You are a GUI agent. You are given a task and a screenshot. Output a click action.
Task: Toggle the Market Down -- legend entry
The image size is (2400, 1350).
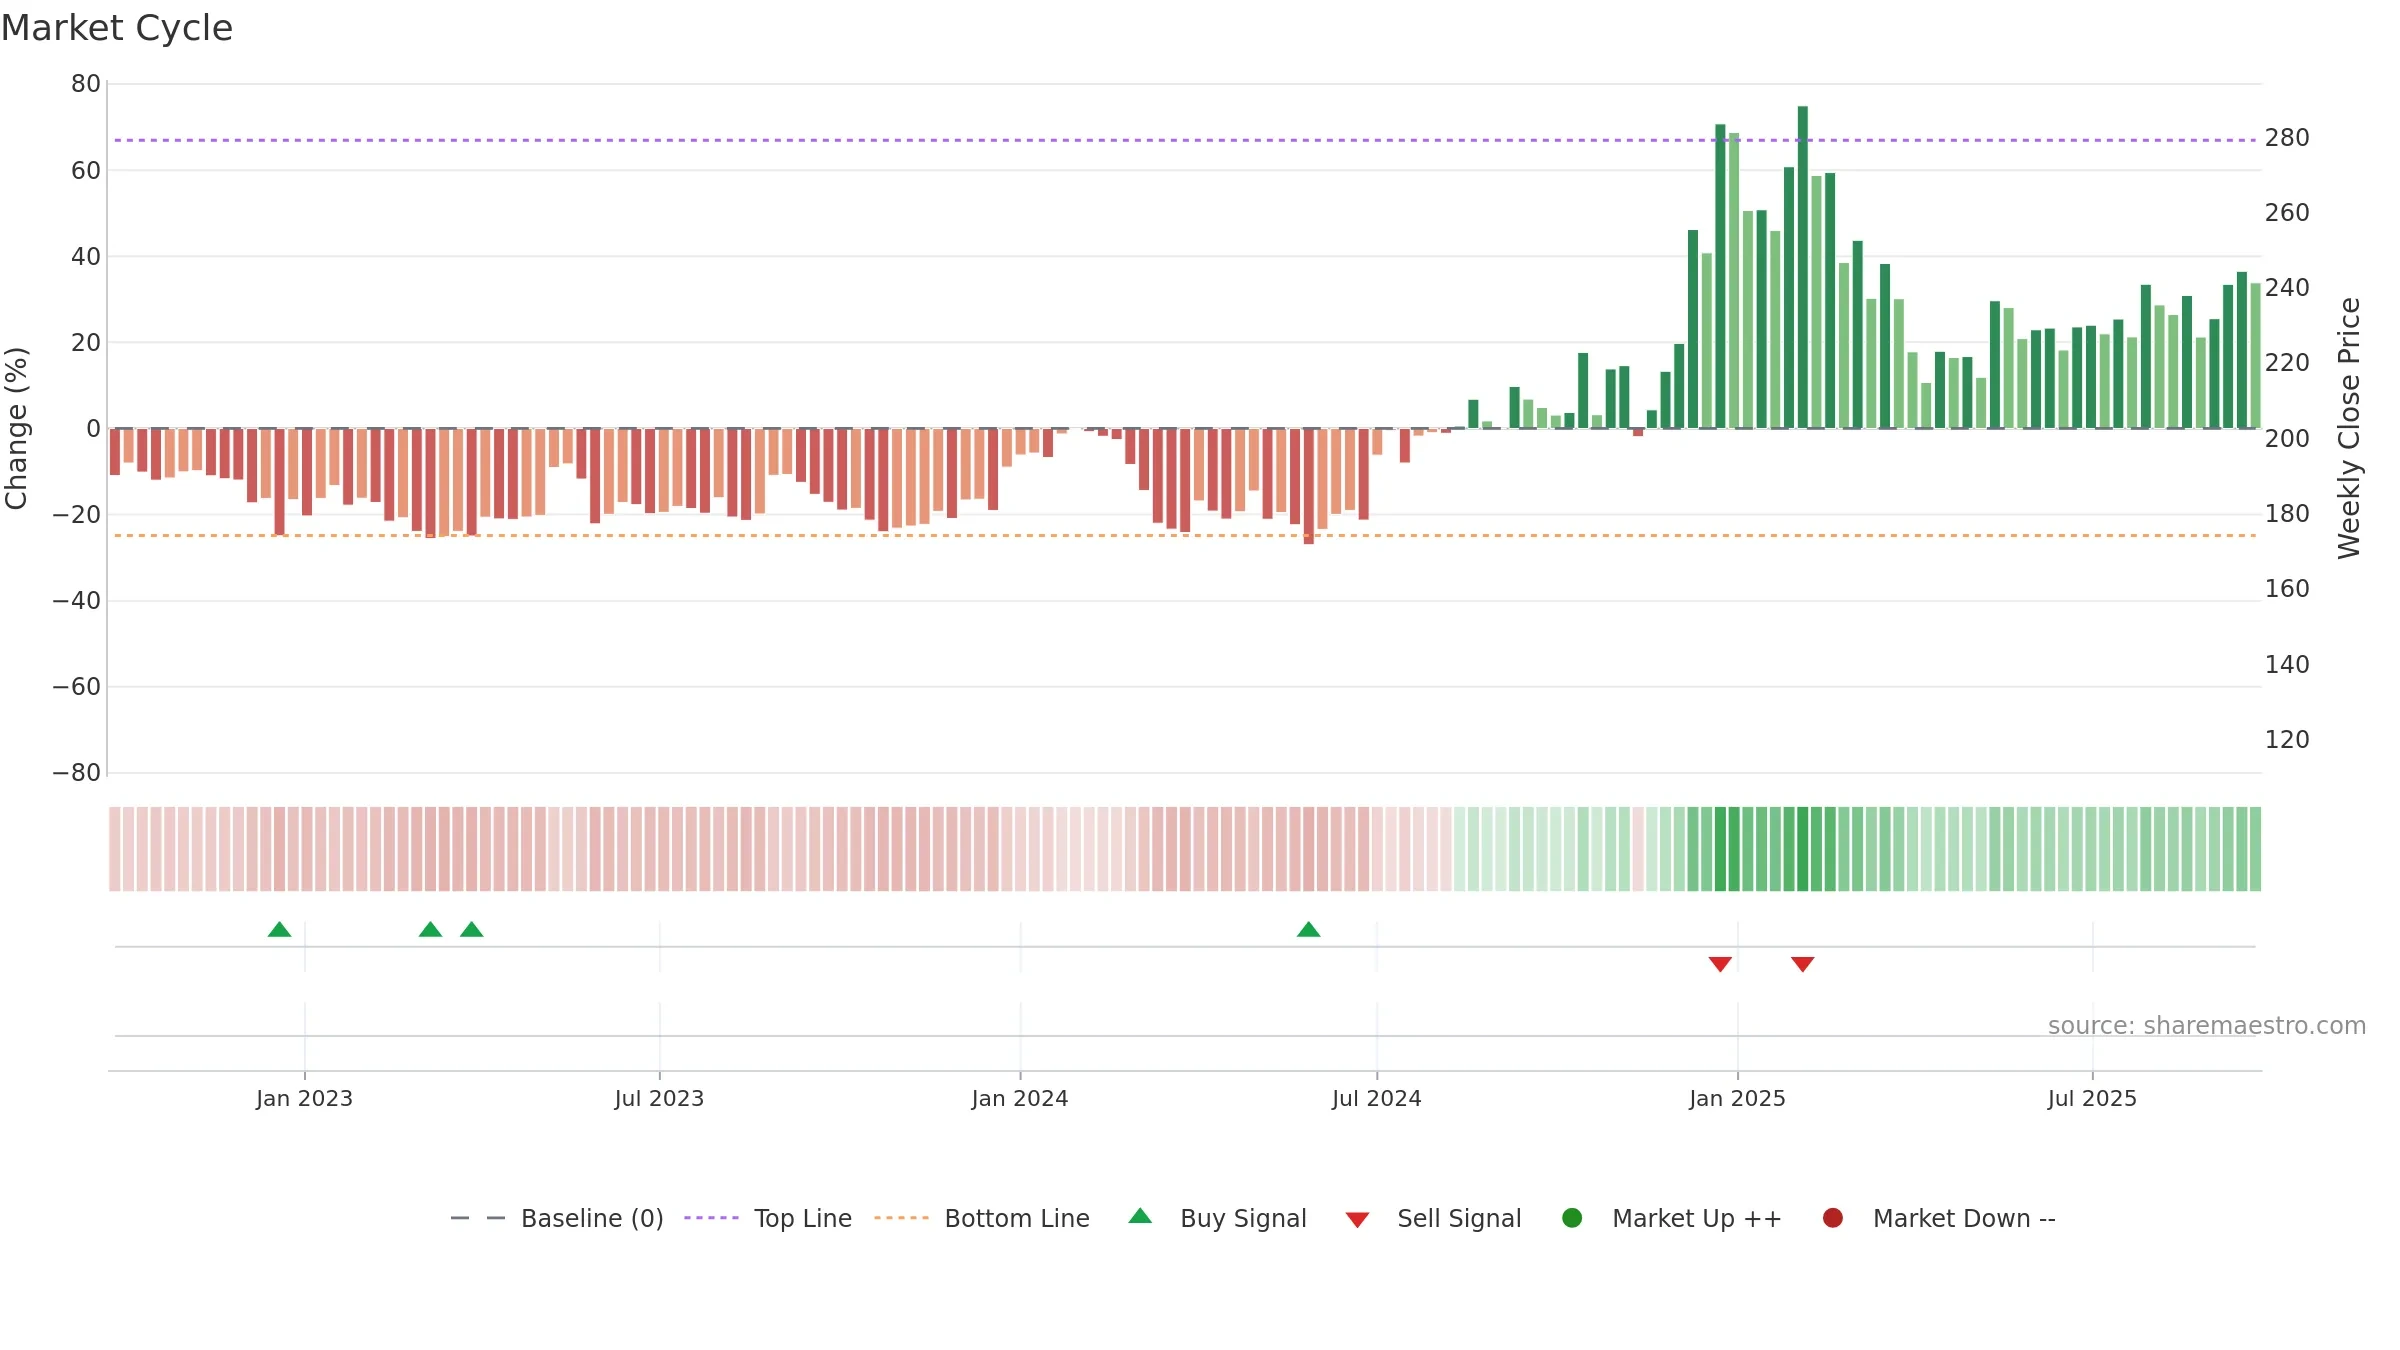(1938, 1218)
